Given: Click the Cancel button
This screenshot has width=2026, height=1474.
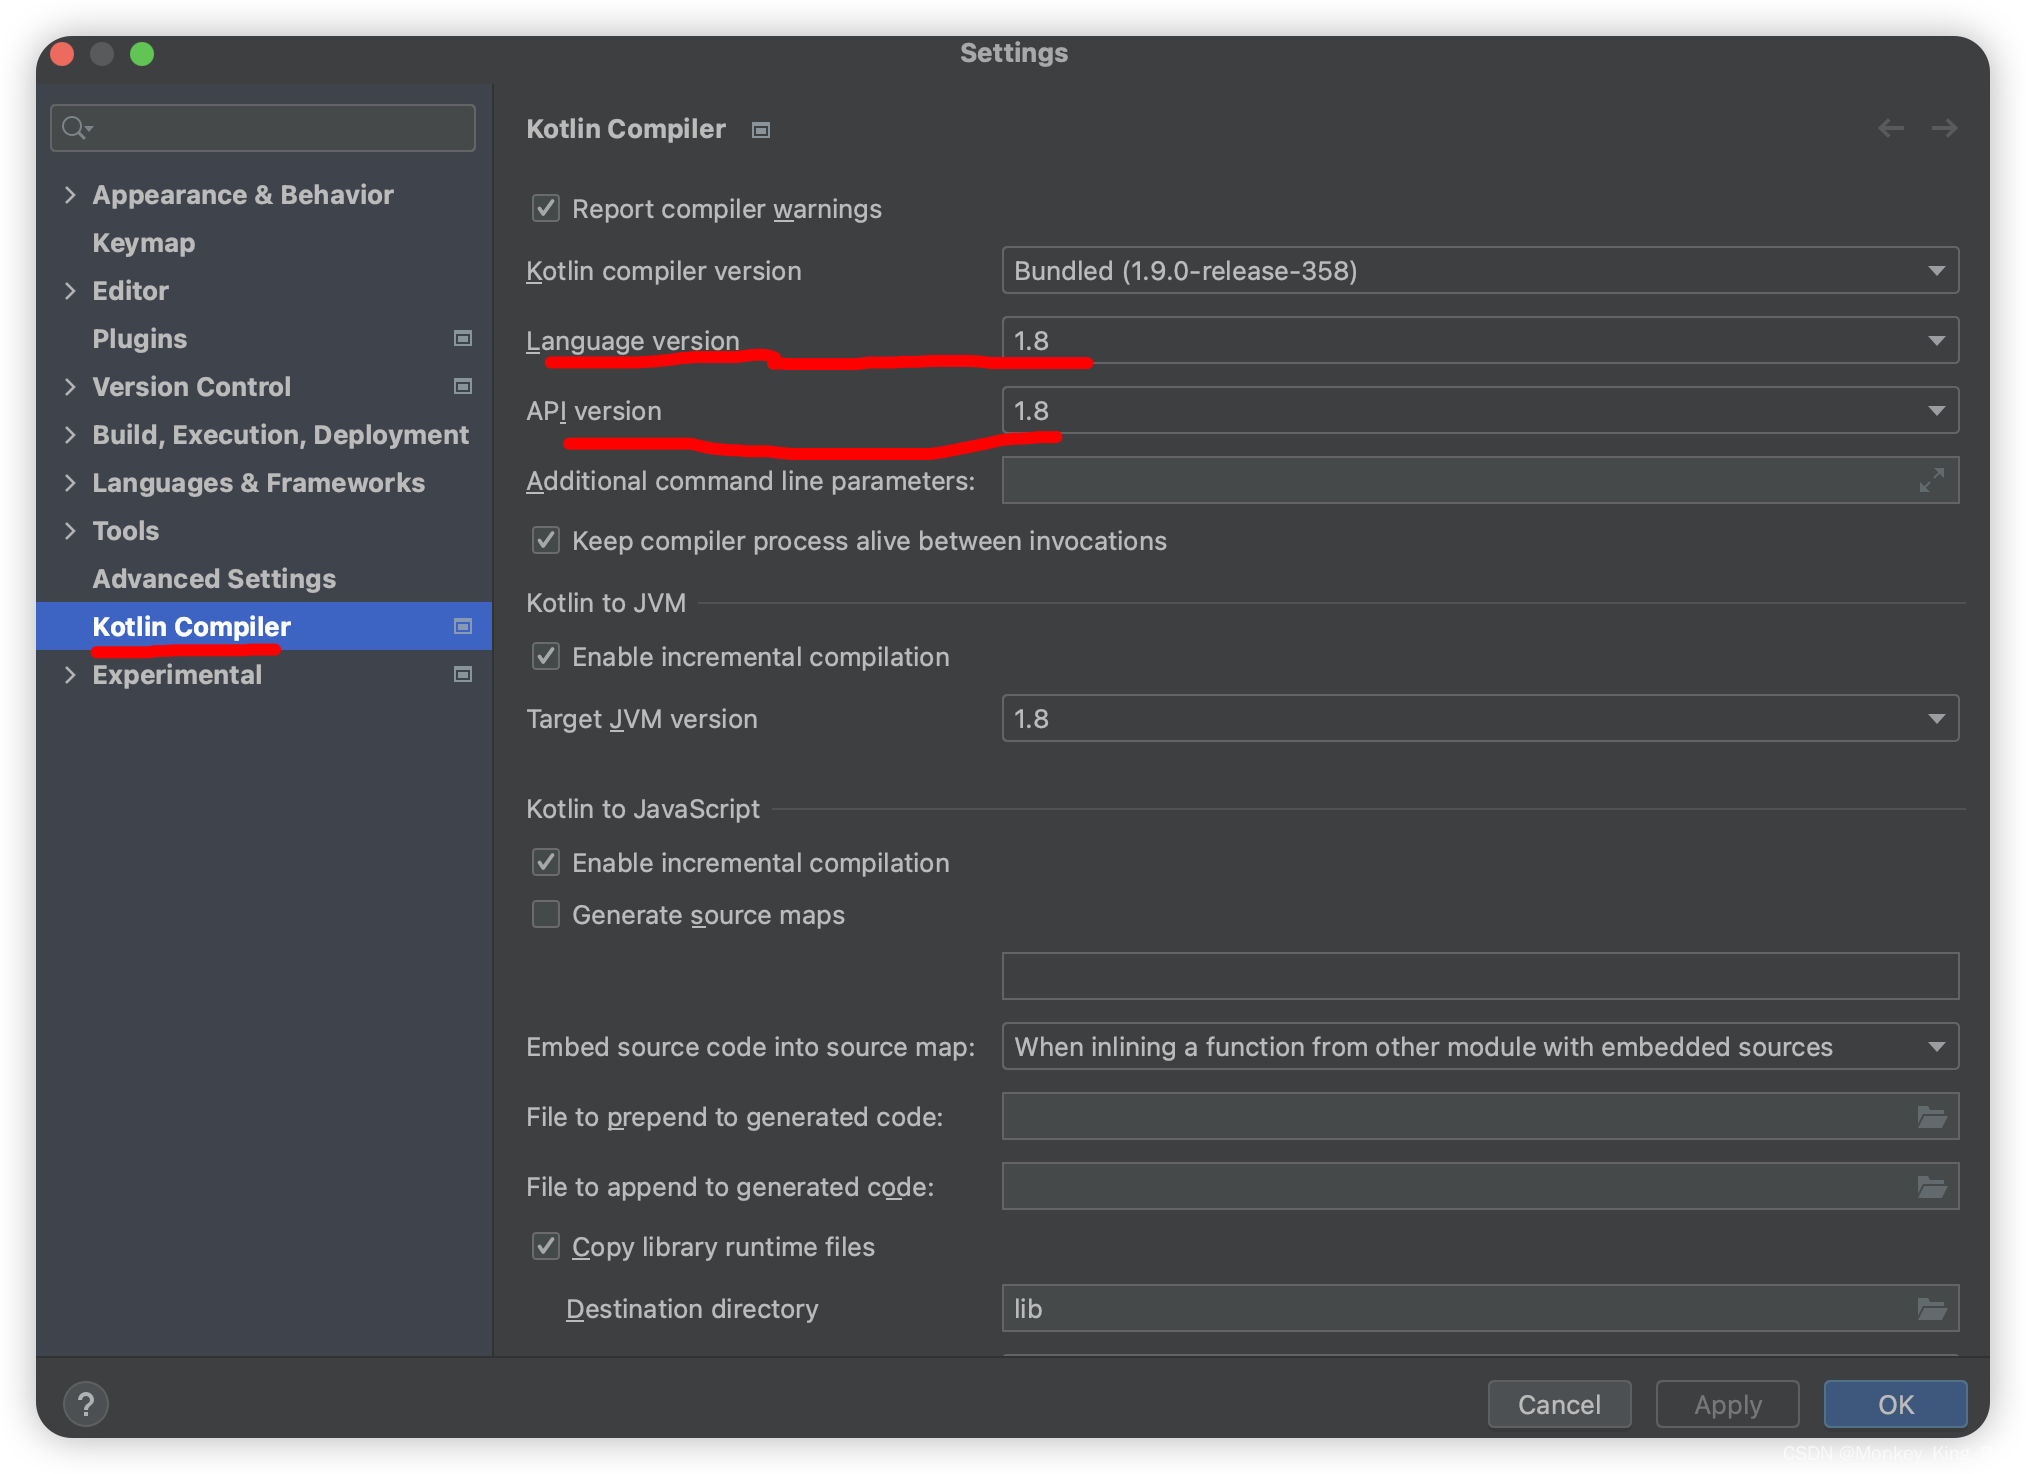Looking at the screenshot, I should point(1559,1404).
